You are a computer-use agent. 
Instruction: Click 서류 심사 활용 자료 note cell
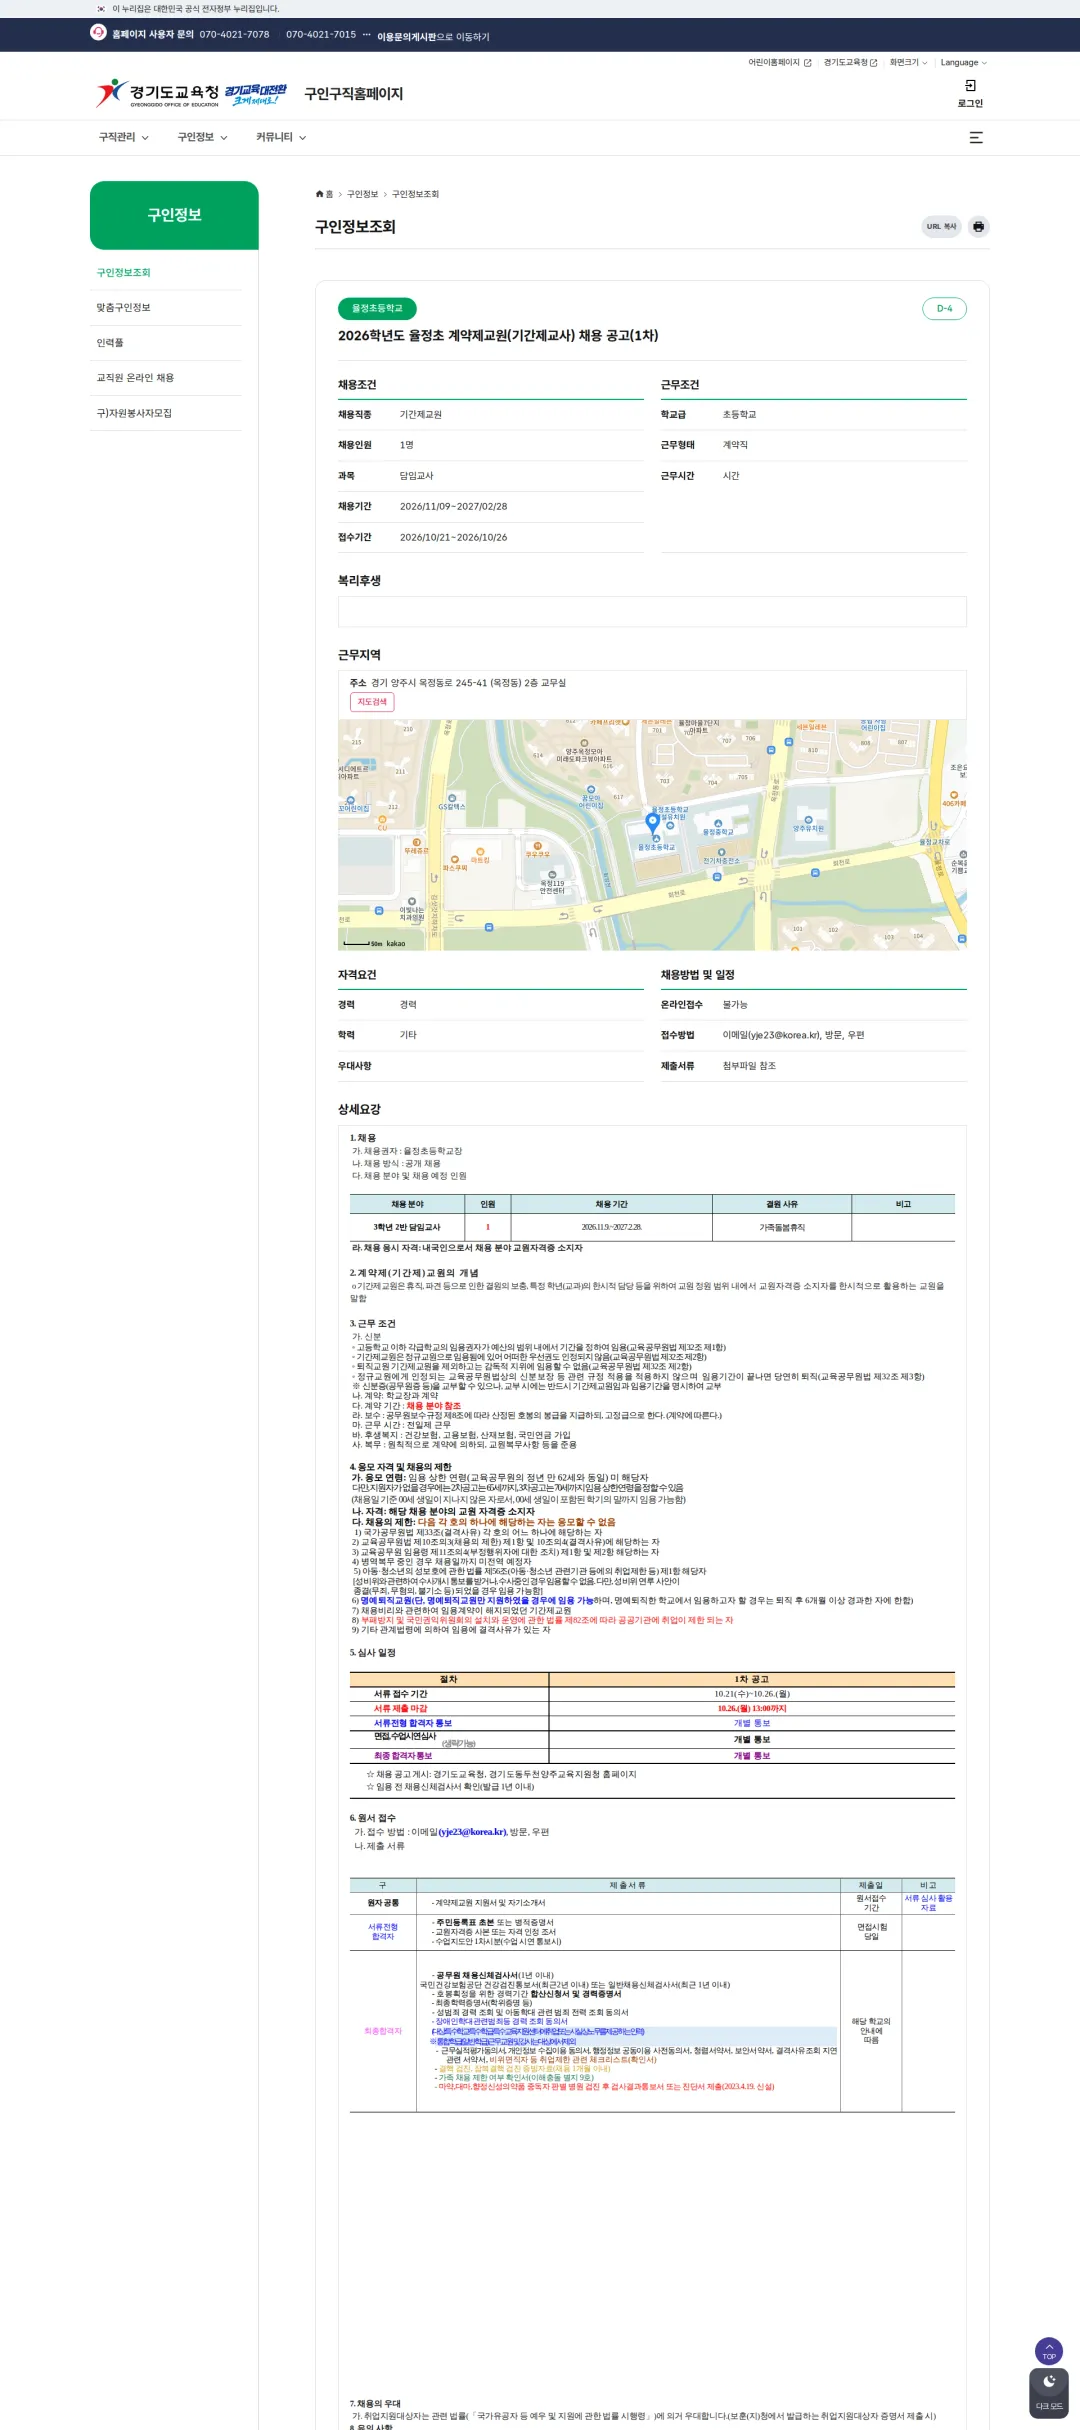pyautogui.click(x=929, y=1903)
